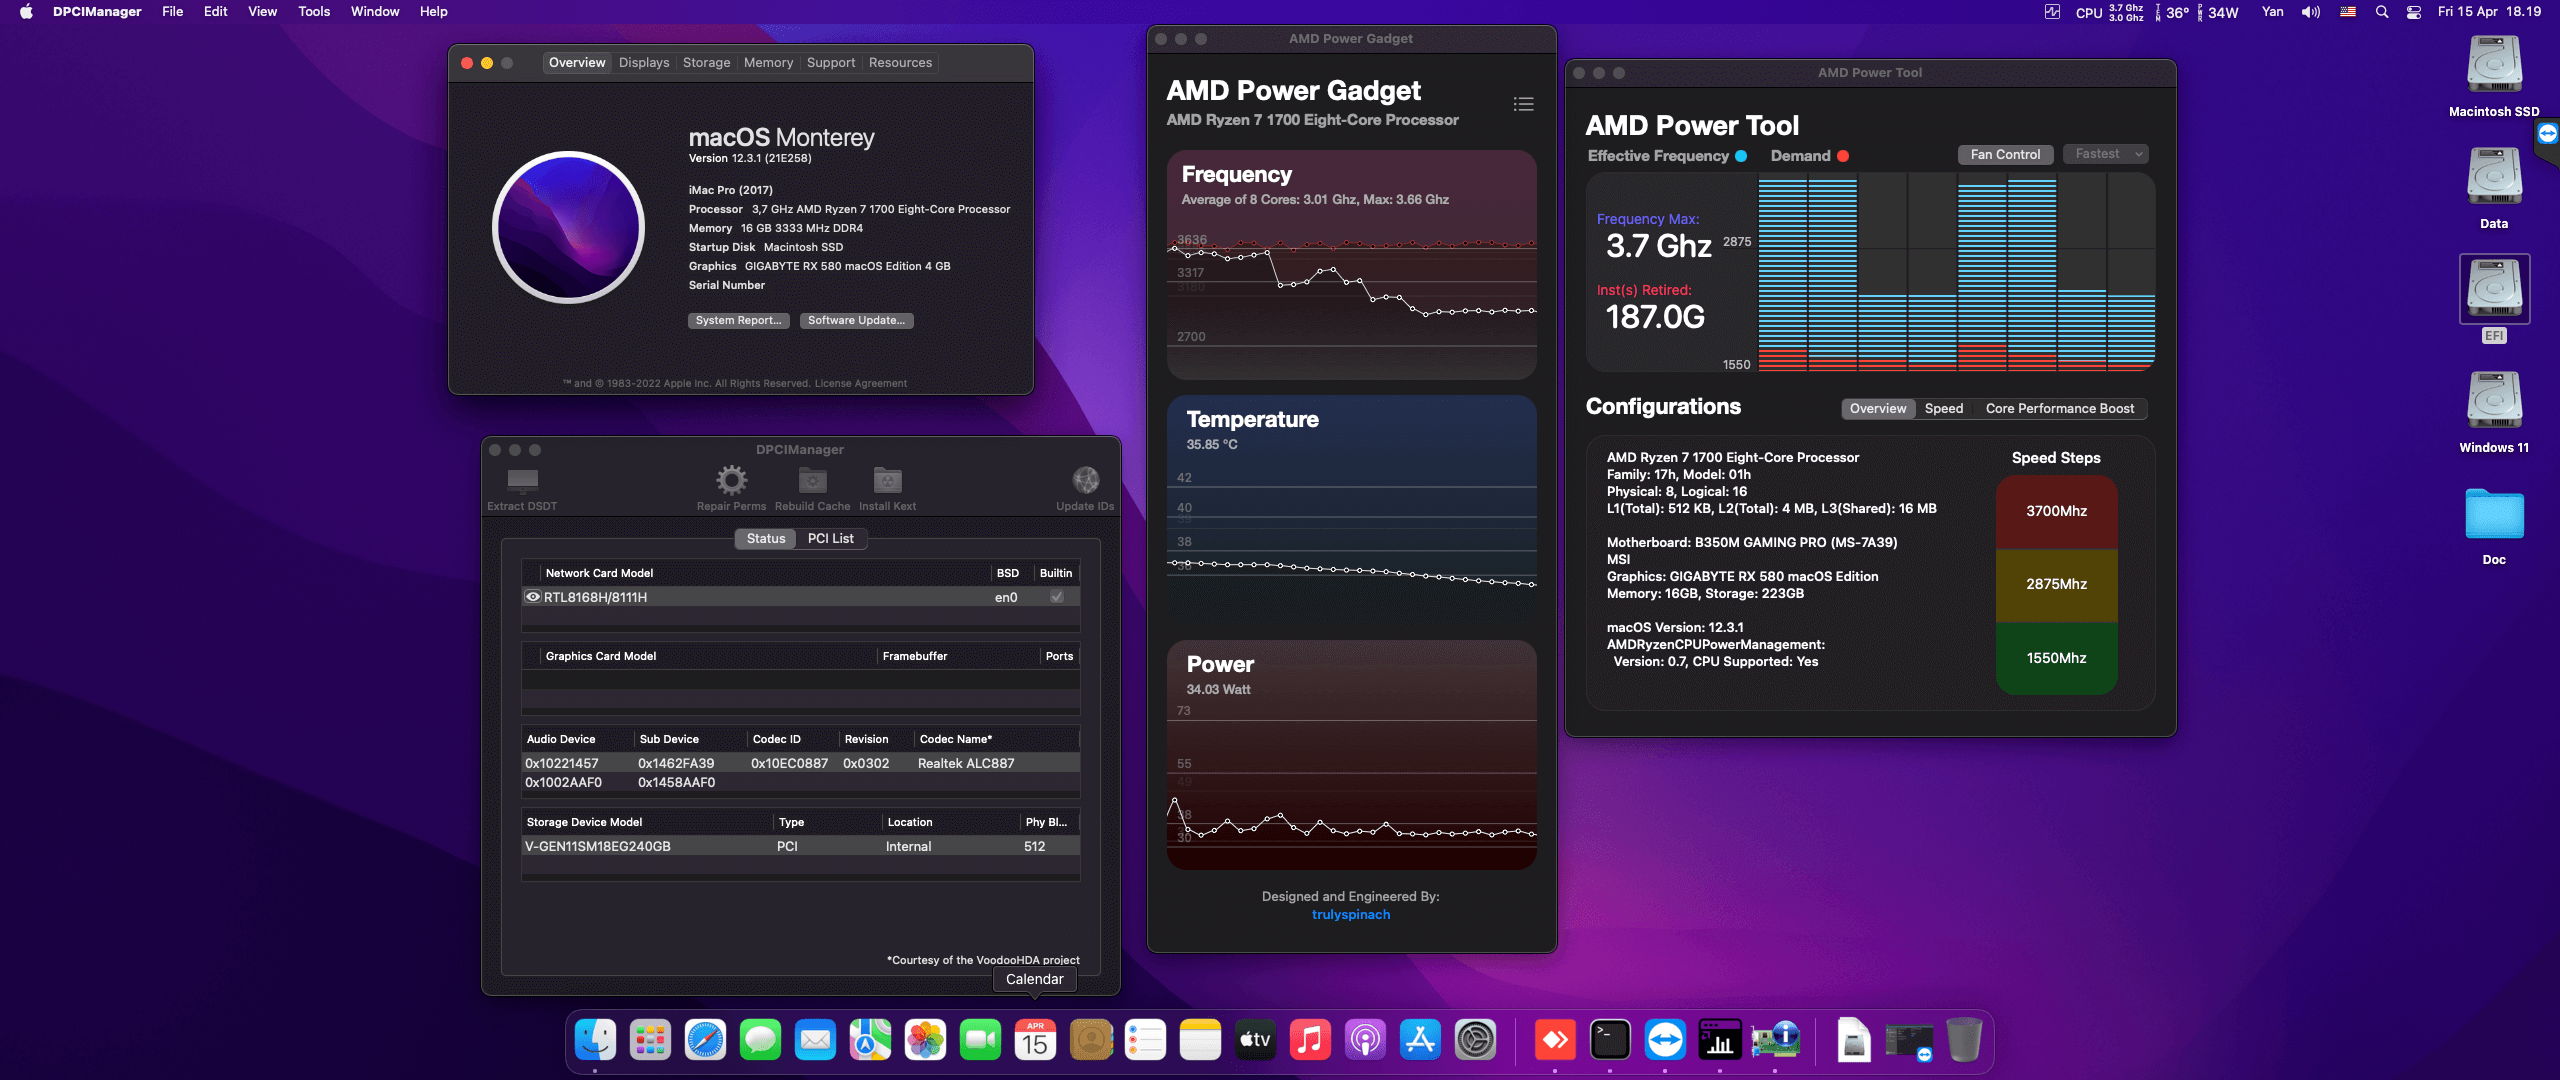Select Overview under Configurations

coord(1877,408)
